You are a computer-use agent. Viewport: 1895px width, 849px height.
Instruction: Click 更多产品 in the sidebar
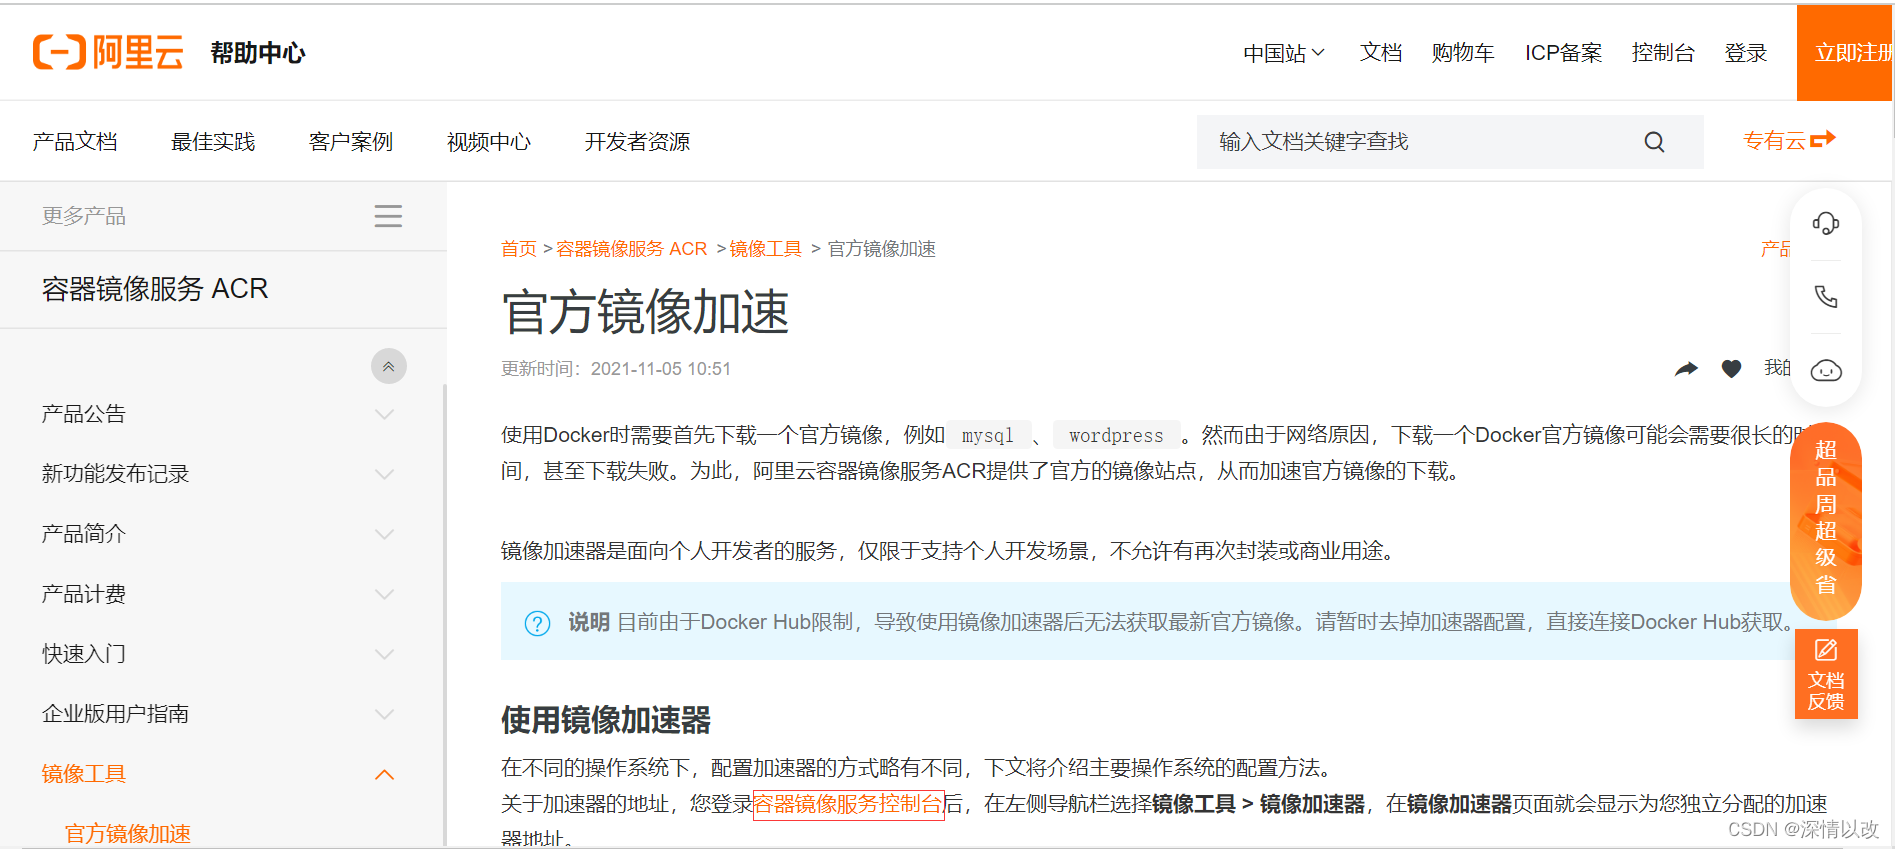click(84, 216)
